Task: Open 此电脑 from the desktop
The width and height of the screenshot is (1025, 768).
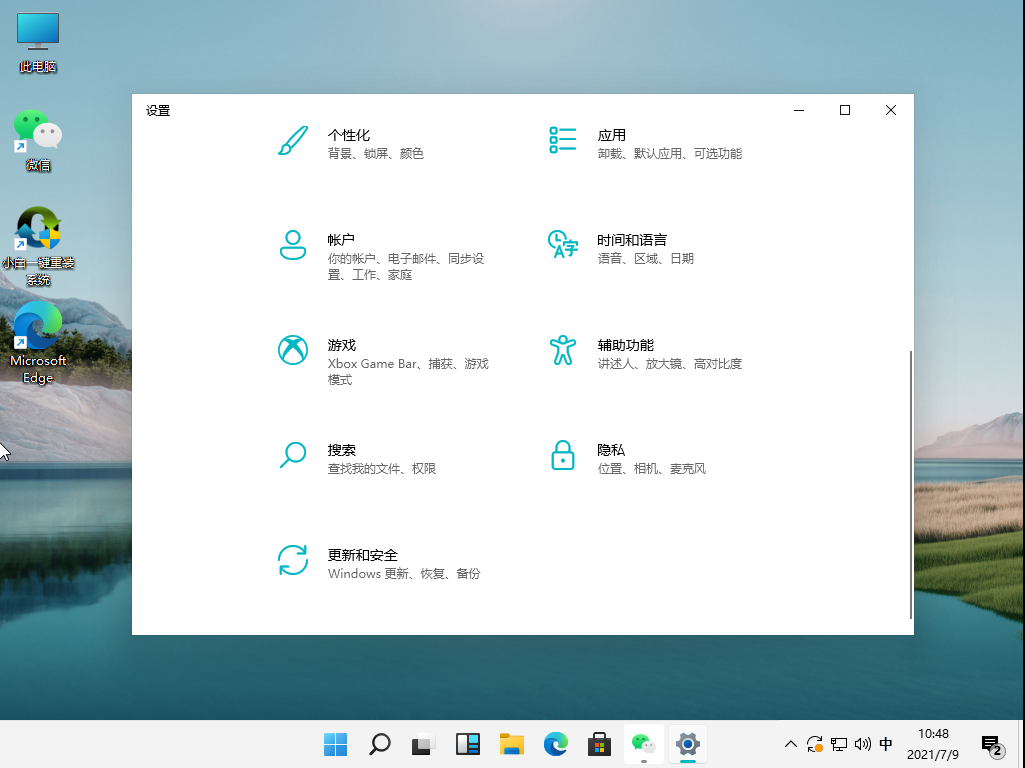Action: pos(37,38)
